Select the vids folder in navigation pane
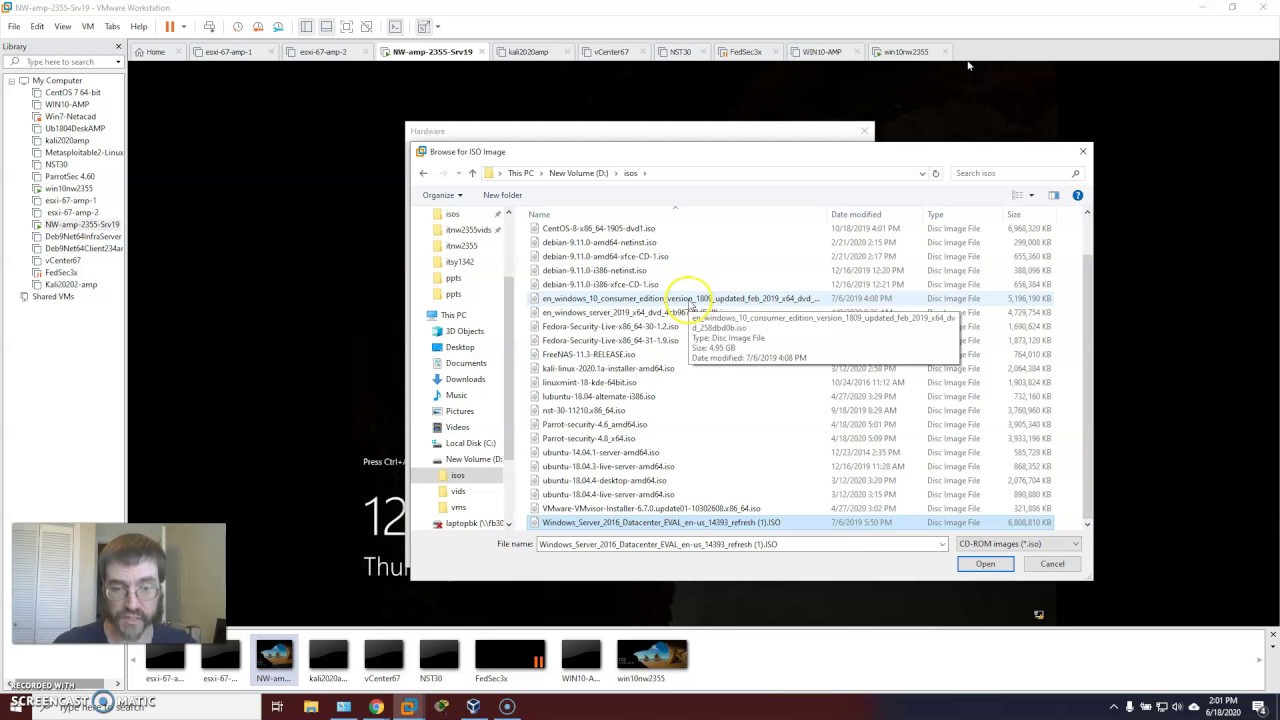This screenshot has height=720, width=1280. coord(458,491)
